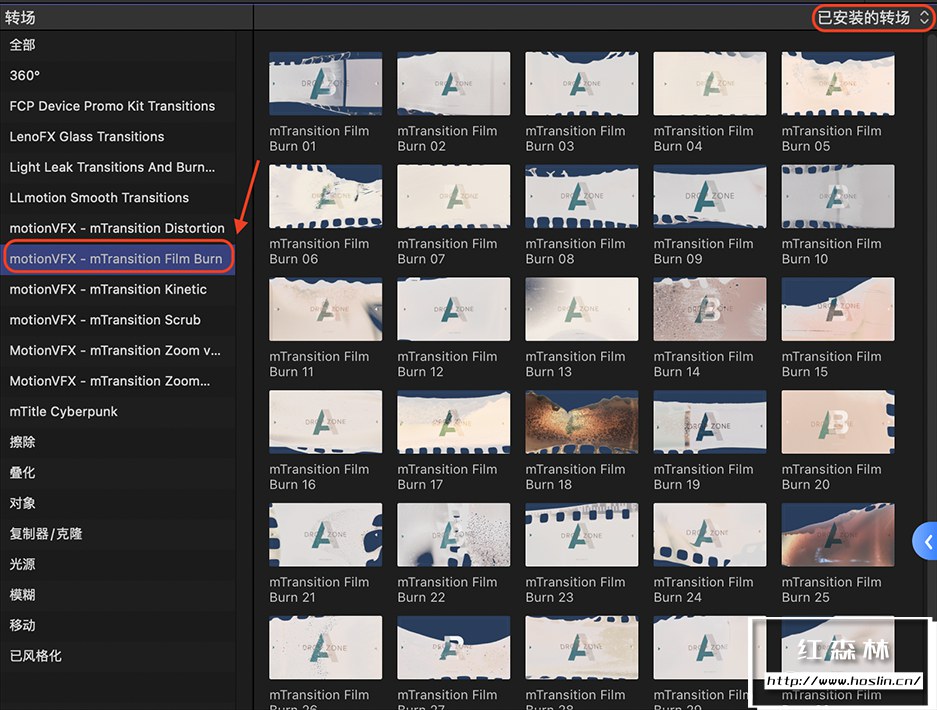Select mTransition Film Burn 10 thumbnail

coord(838,196)
